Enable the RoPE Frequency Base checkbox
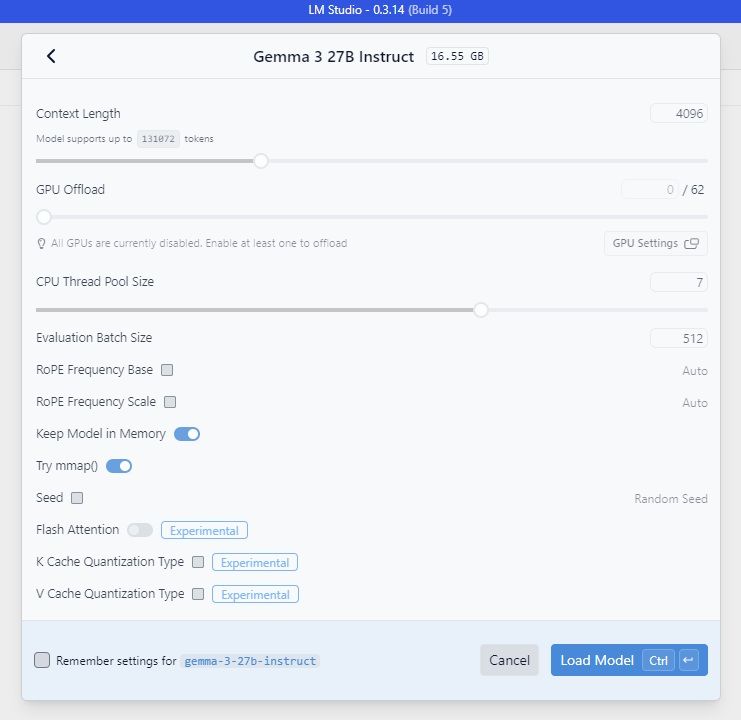Screen dimensions: 741x720 point(167,370)
